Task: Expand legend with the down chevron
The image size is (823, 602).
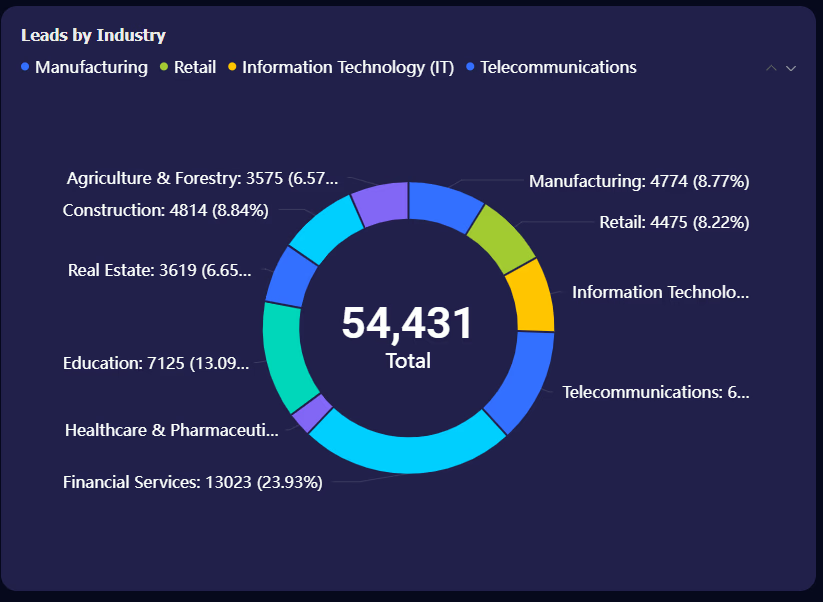Action: (x=790, y=68)
